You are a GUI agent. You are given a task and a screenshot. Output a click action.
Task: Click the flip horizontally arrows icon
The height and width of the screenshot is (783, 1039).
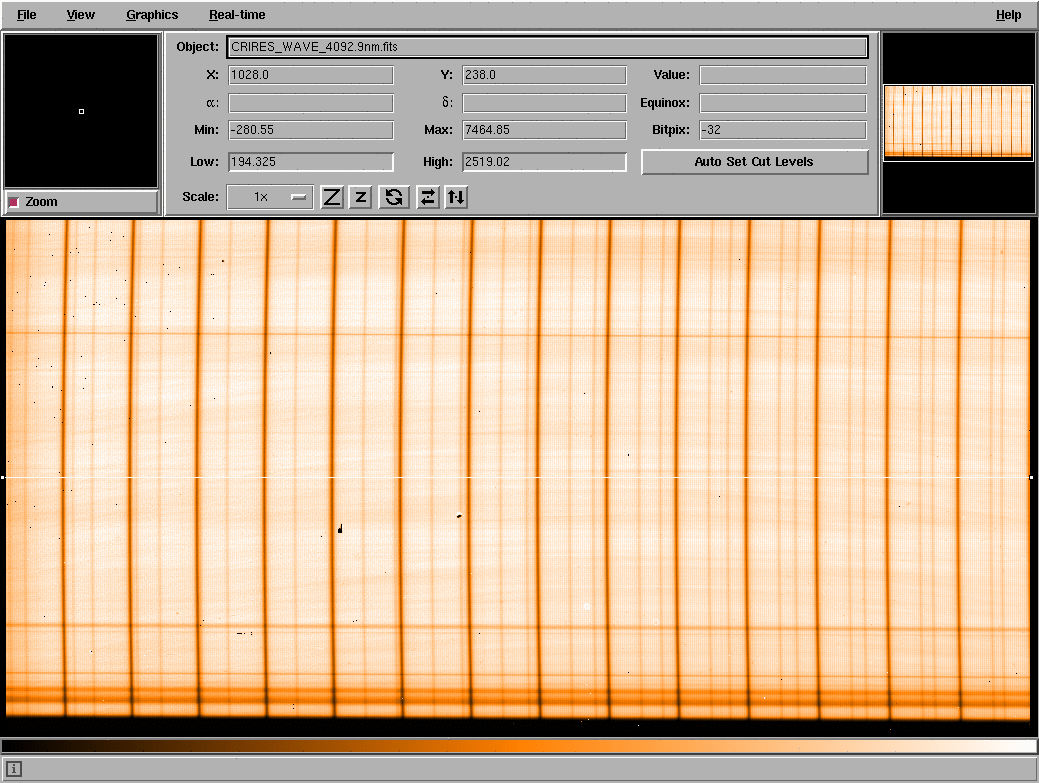[x=428, y=197]
